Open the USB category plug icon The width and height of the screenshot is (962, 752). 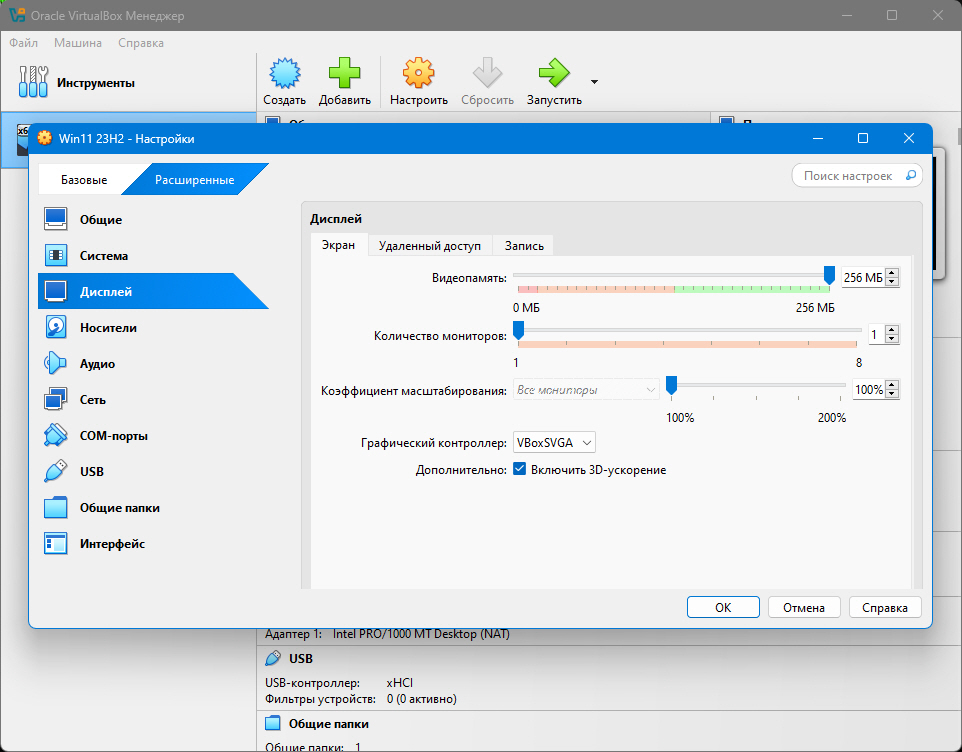[x=55, y=471]
